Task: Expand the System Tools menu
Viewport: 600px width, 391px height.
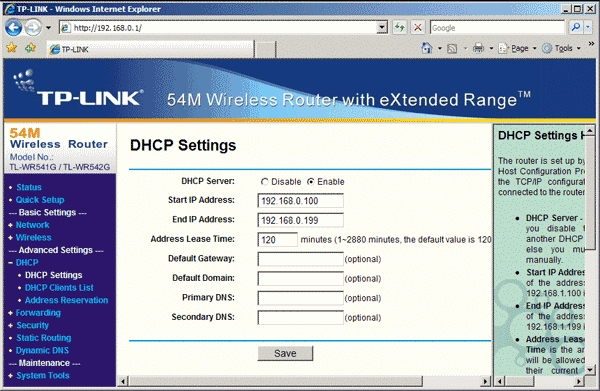Action: point(43,376)
